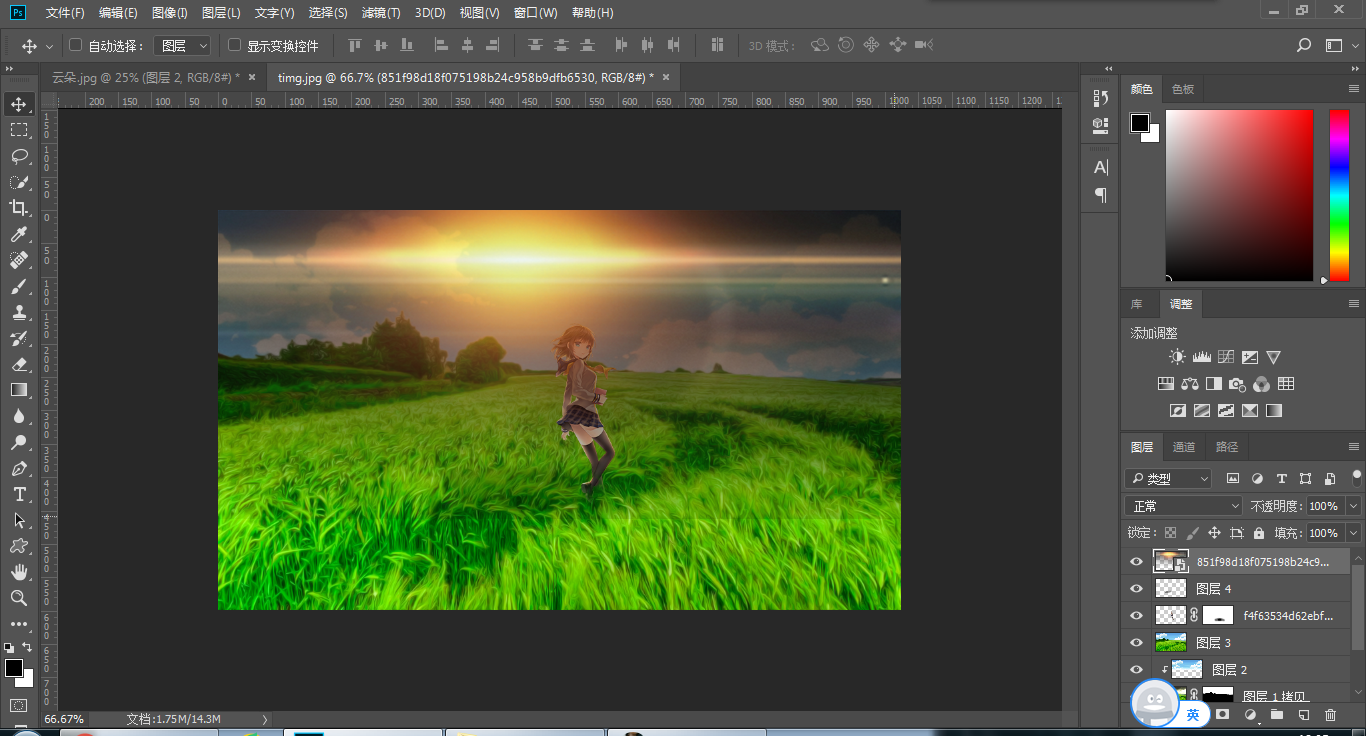Add a layer mask from Layers panel bottom
This screenshot has height=736, width=1366.
tap(1222, 715)
